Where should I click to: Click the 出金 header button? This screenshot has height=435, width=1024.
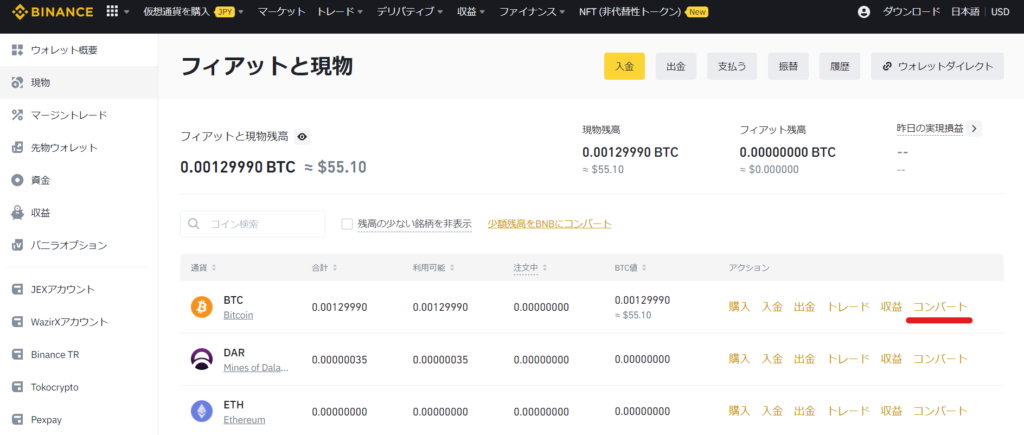pyautogui.click(x=676, y=66)
